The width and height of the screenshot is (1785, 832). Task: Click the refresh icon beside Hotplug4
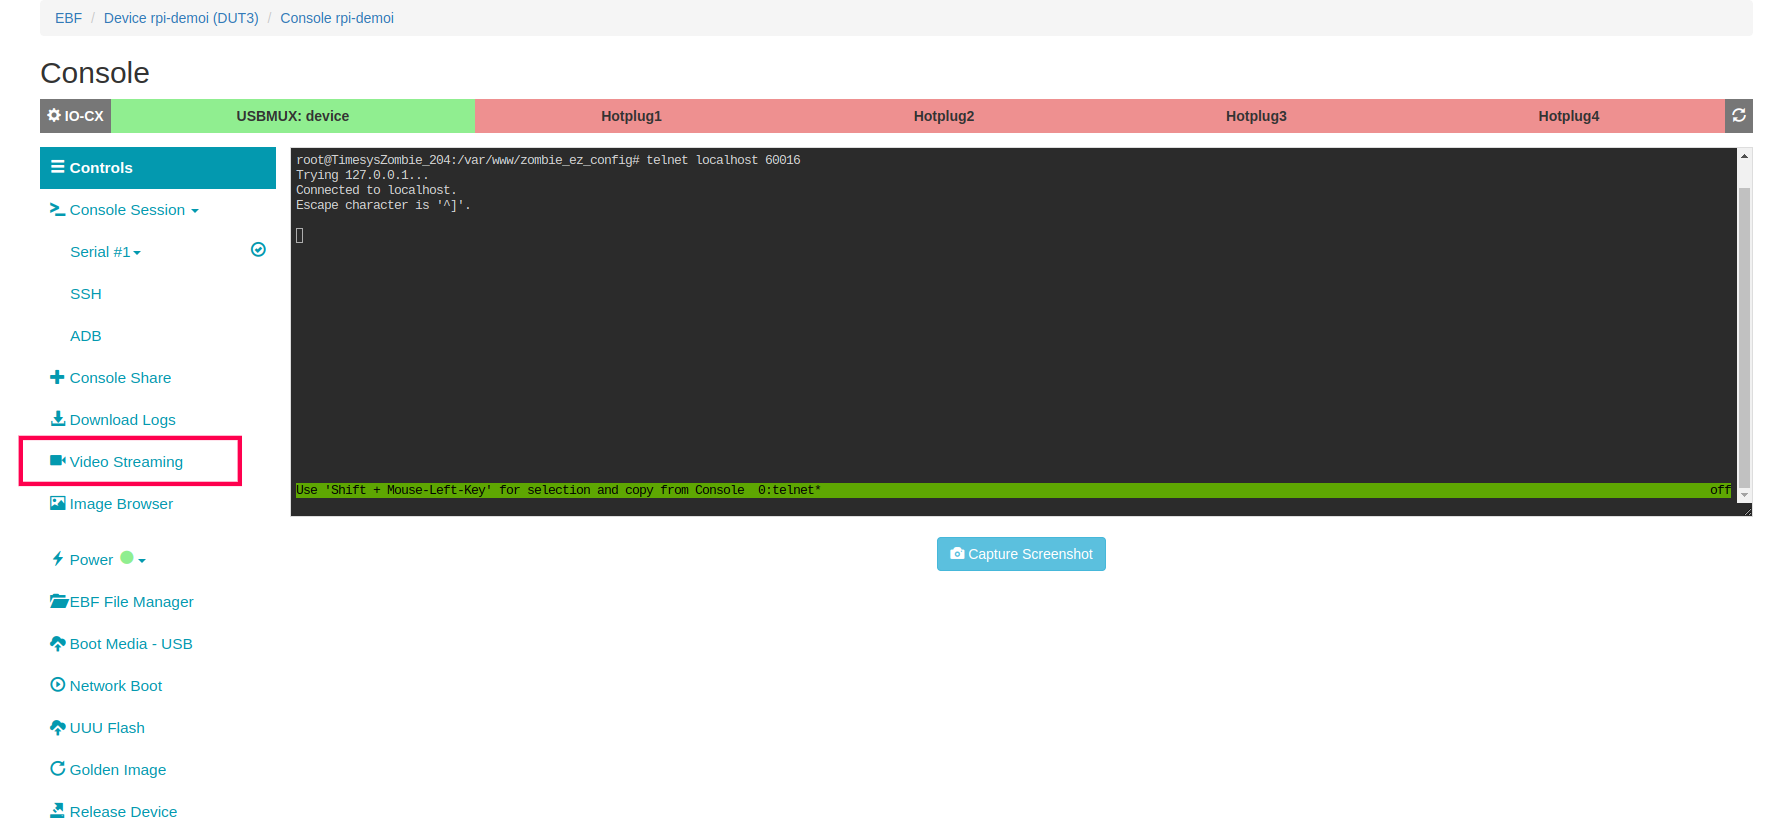pos(1739,116)
